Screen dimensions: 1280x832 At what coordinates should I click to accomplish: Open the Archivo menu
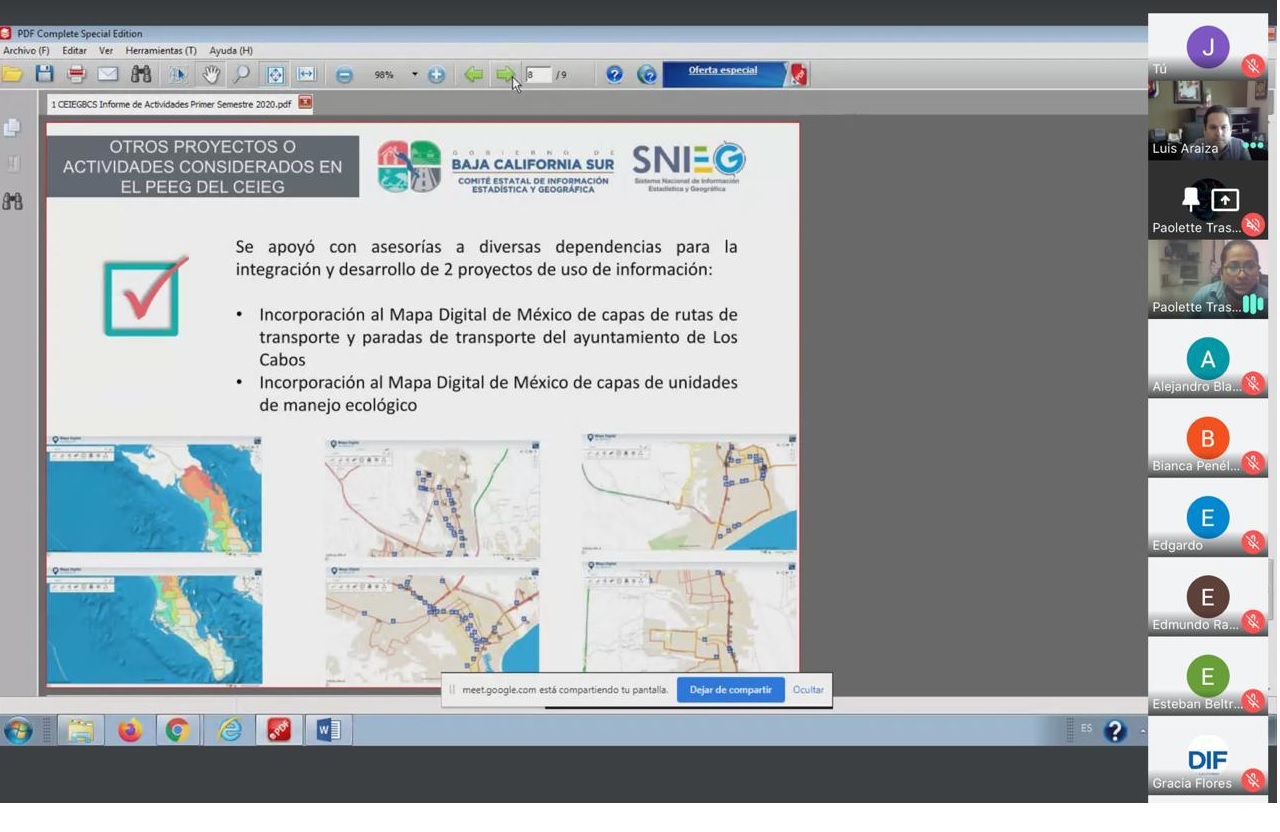pyautogui.click(x=25, y=50)
